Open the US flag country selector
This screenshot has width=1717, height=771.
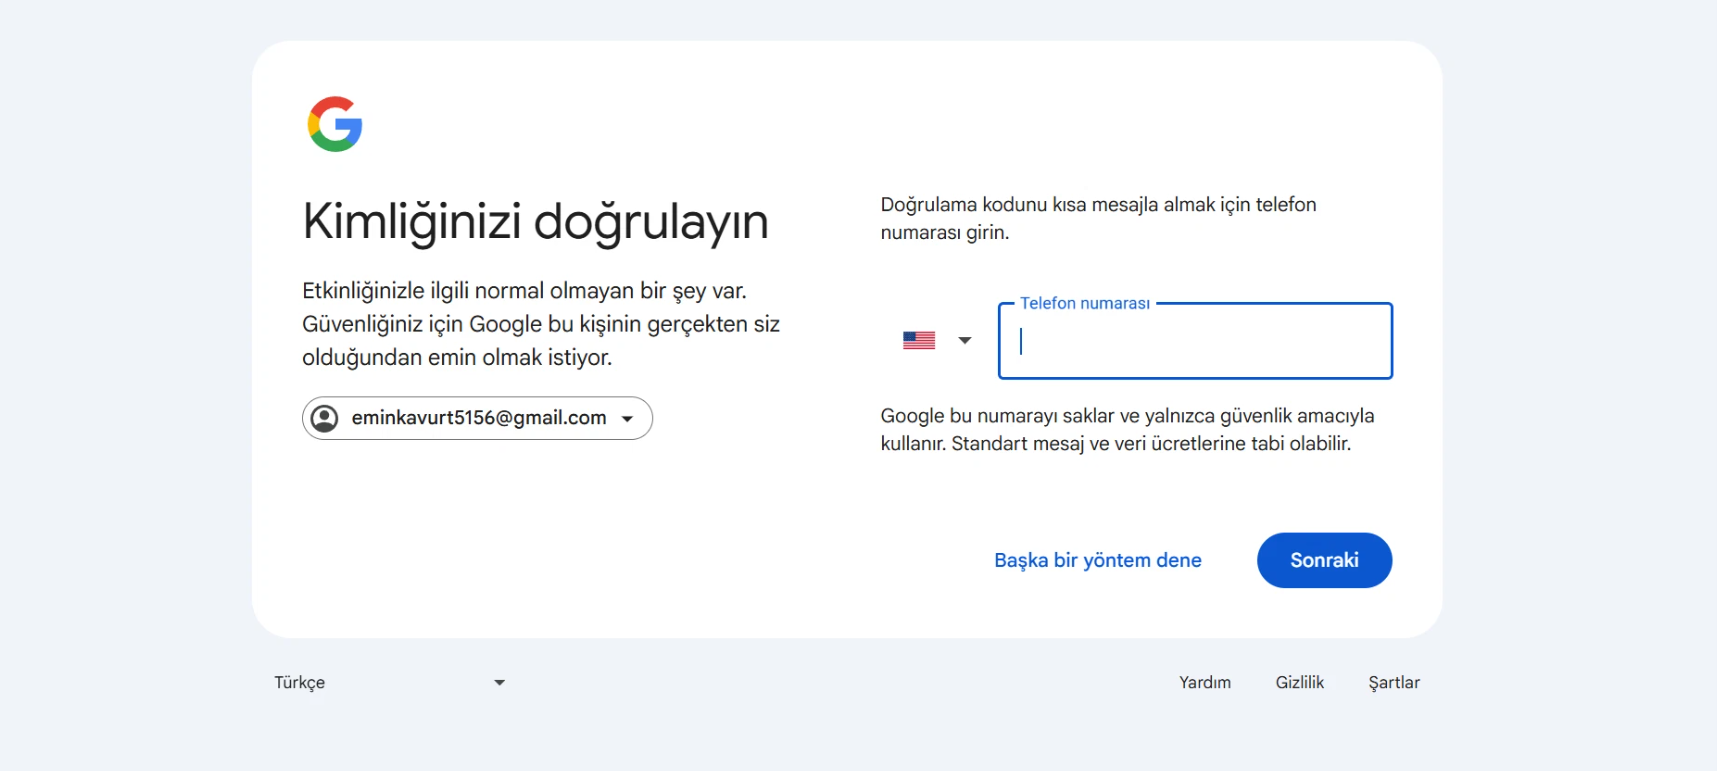click(937, 341)
